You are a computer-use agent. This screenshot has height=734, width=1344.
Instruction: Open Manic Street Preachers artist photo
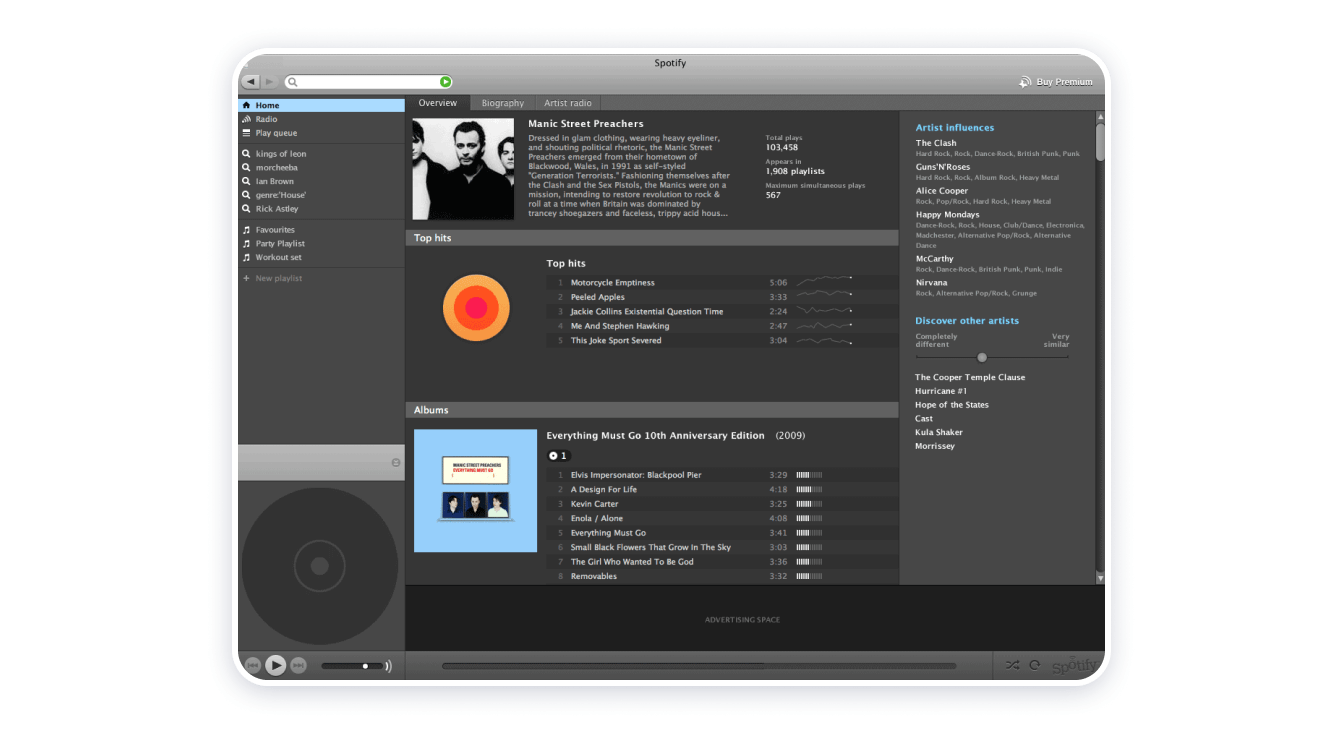[x=465, y=169]
